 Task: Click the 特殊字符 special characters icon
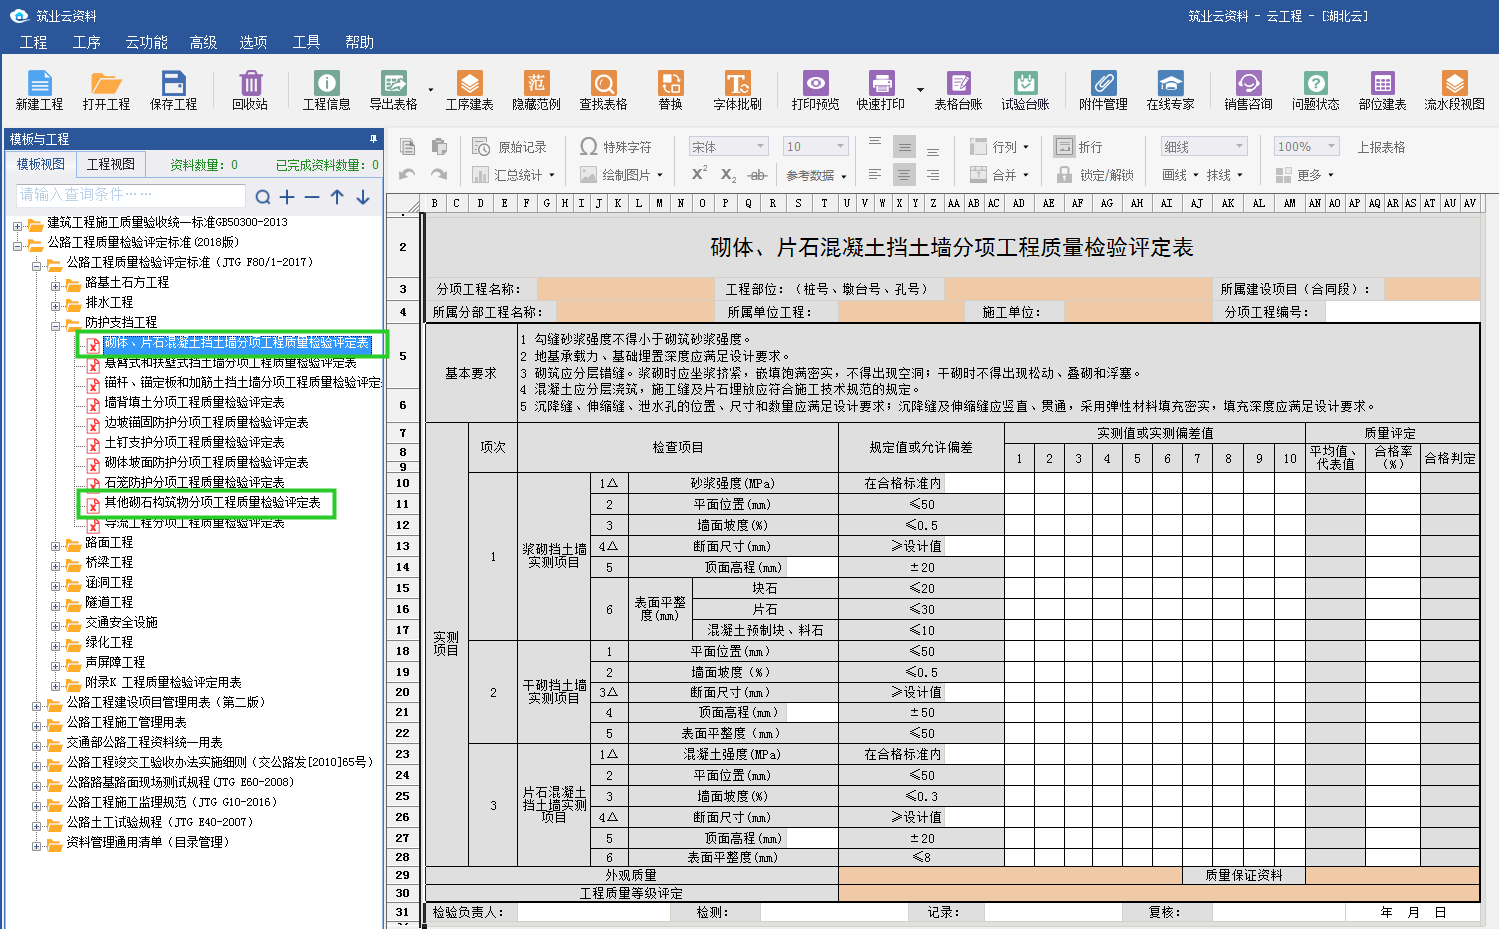point(589,147)
